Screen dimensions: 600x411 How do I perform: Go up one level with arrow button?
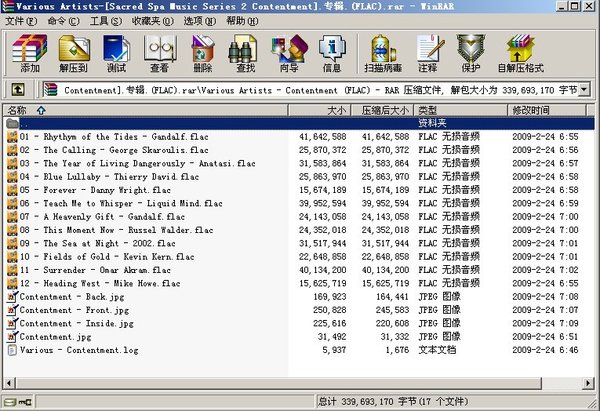(x=18, y=90)
